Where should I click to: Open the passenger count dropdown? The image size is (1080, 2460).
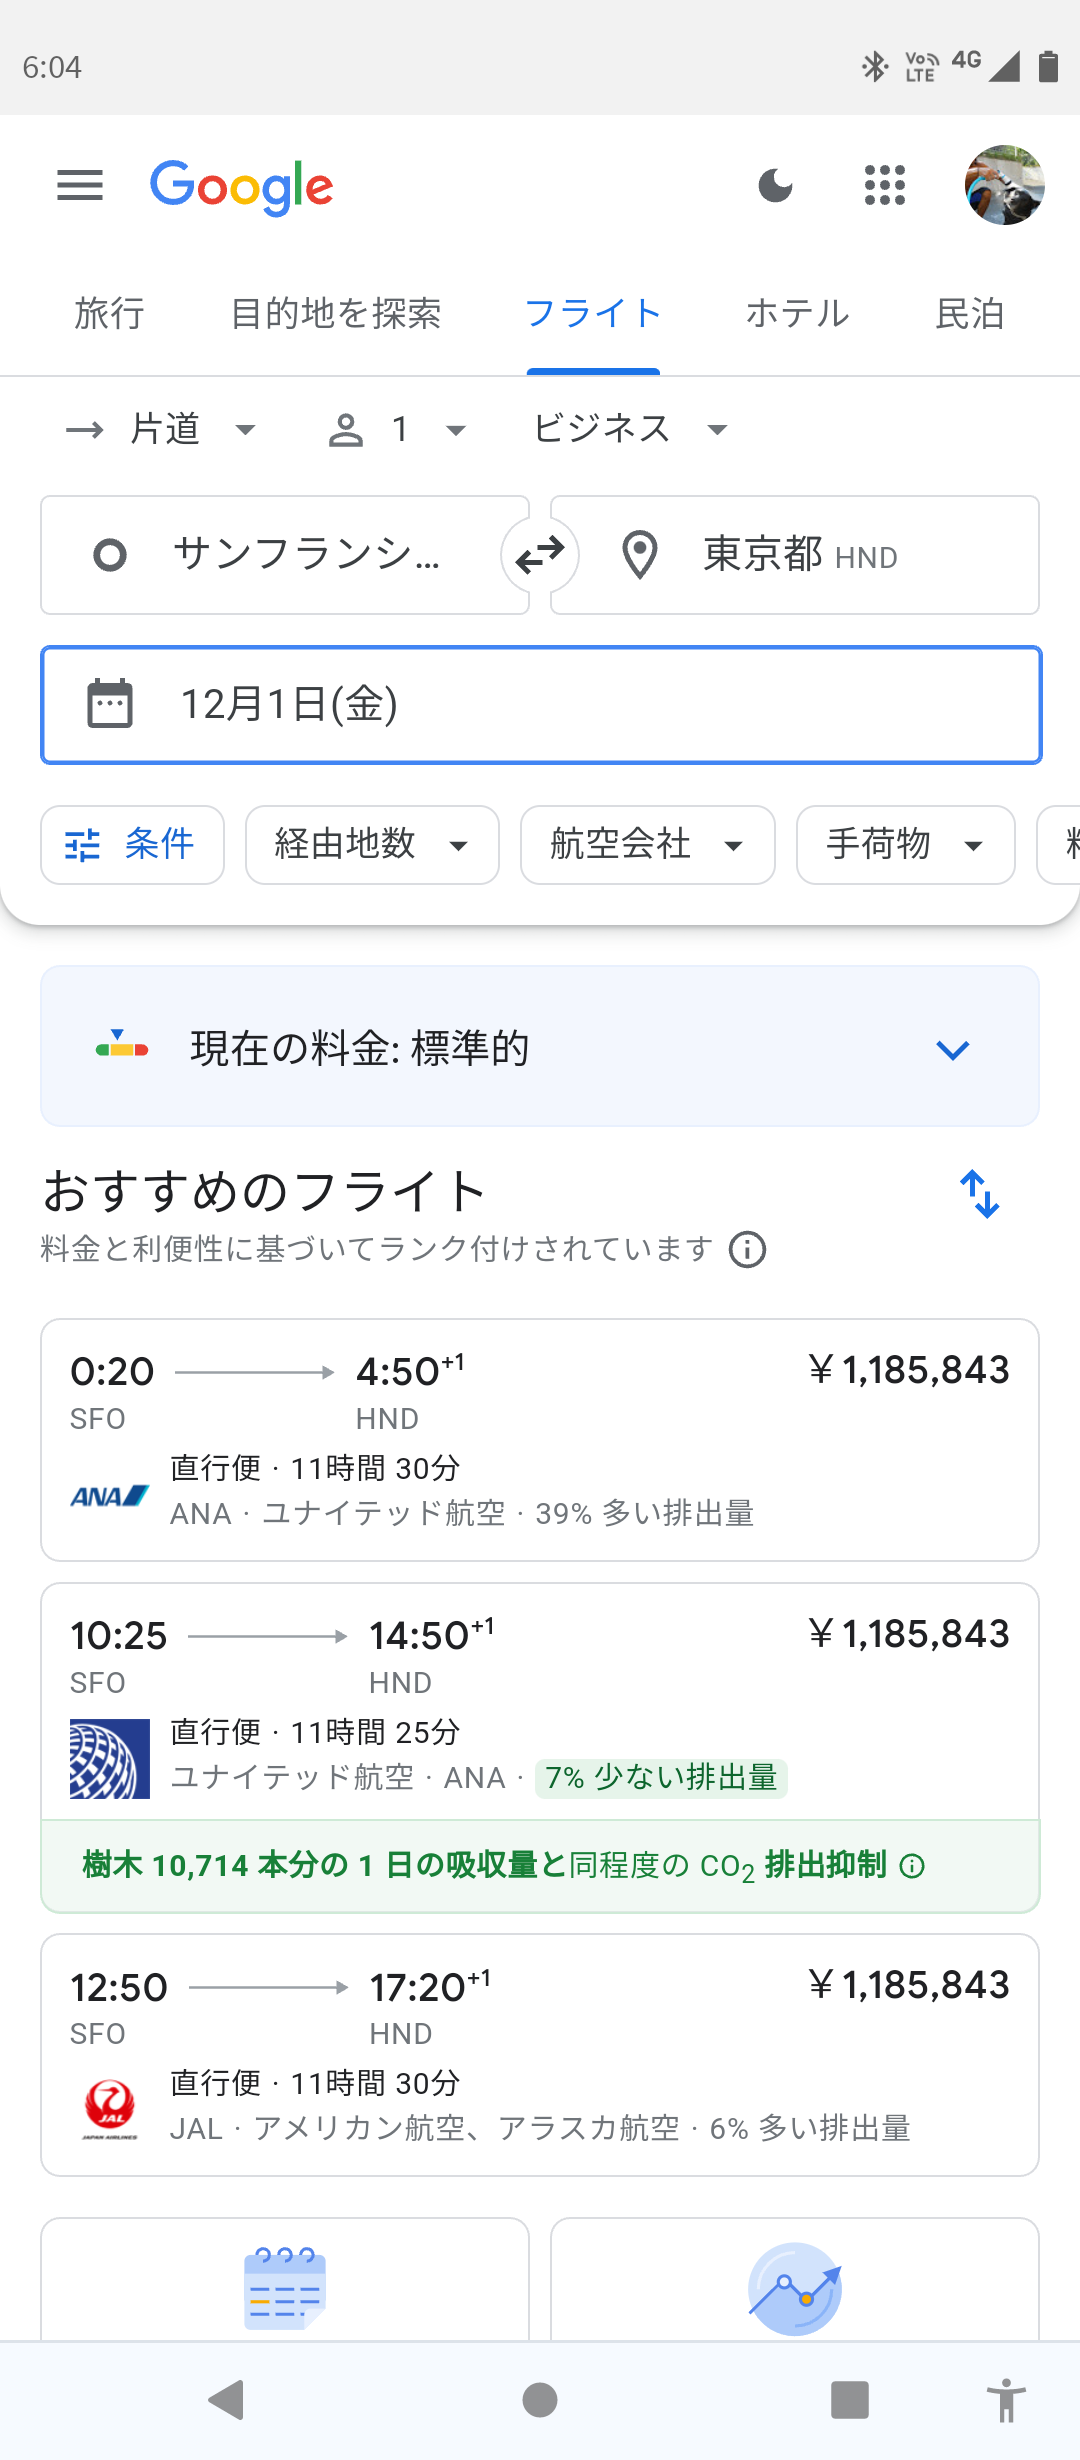pyautogui.click(x=398, y=430)
